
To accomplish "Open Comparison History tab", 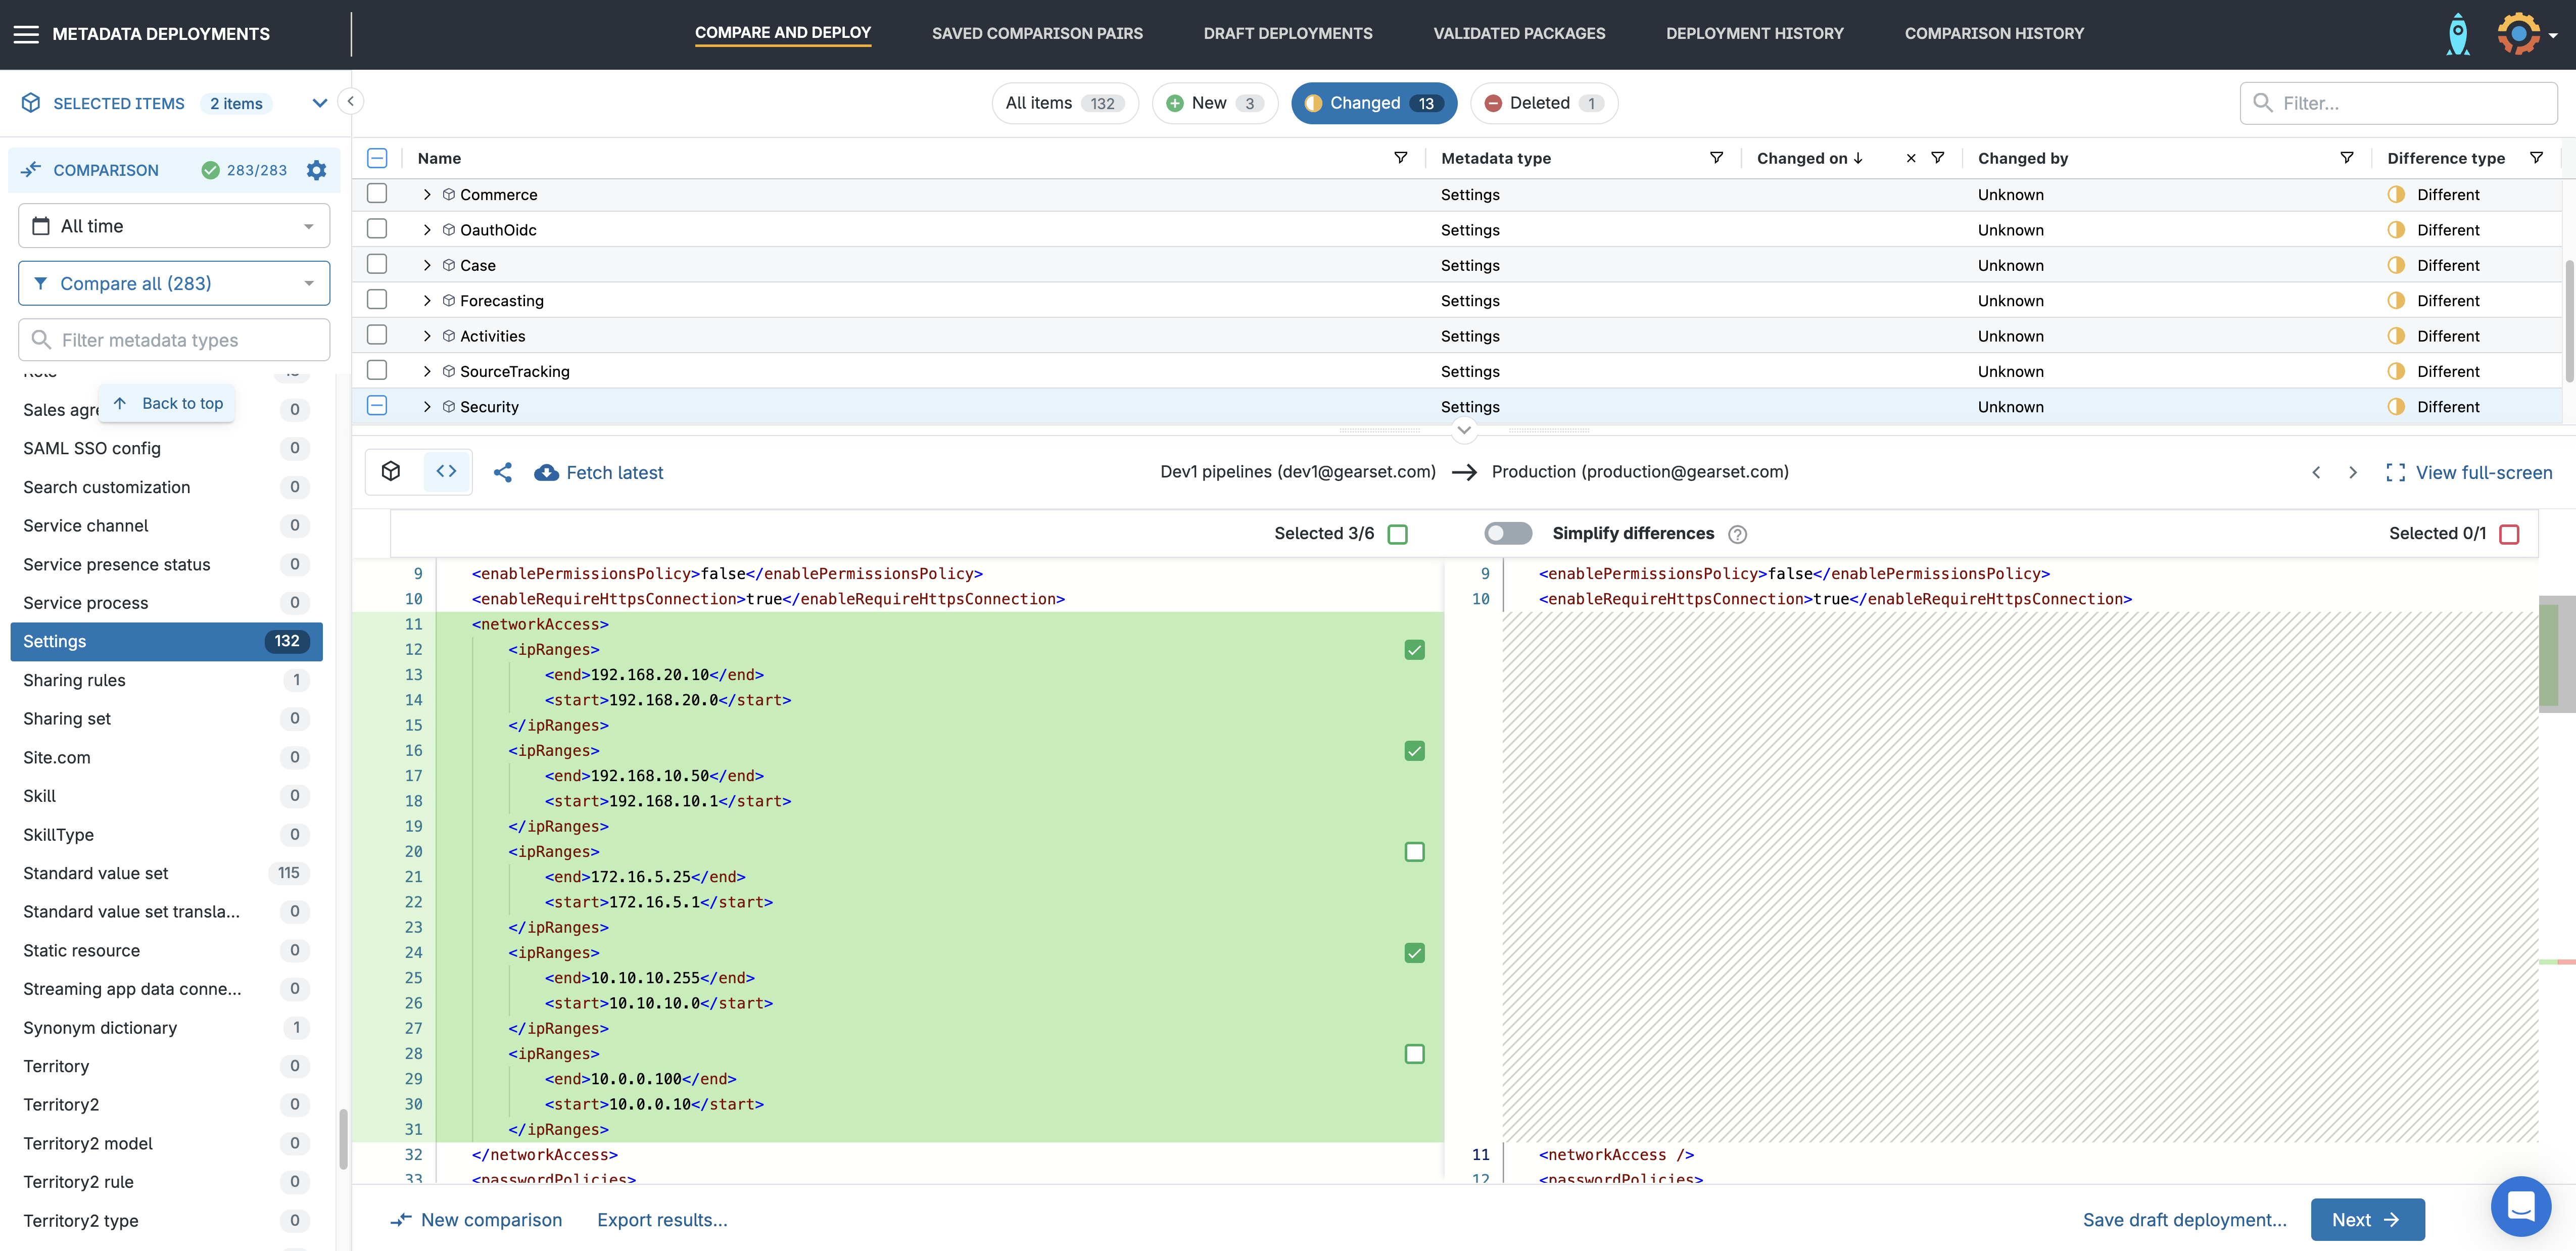I will [1994, 33].
